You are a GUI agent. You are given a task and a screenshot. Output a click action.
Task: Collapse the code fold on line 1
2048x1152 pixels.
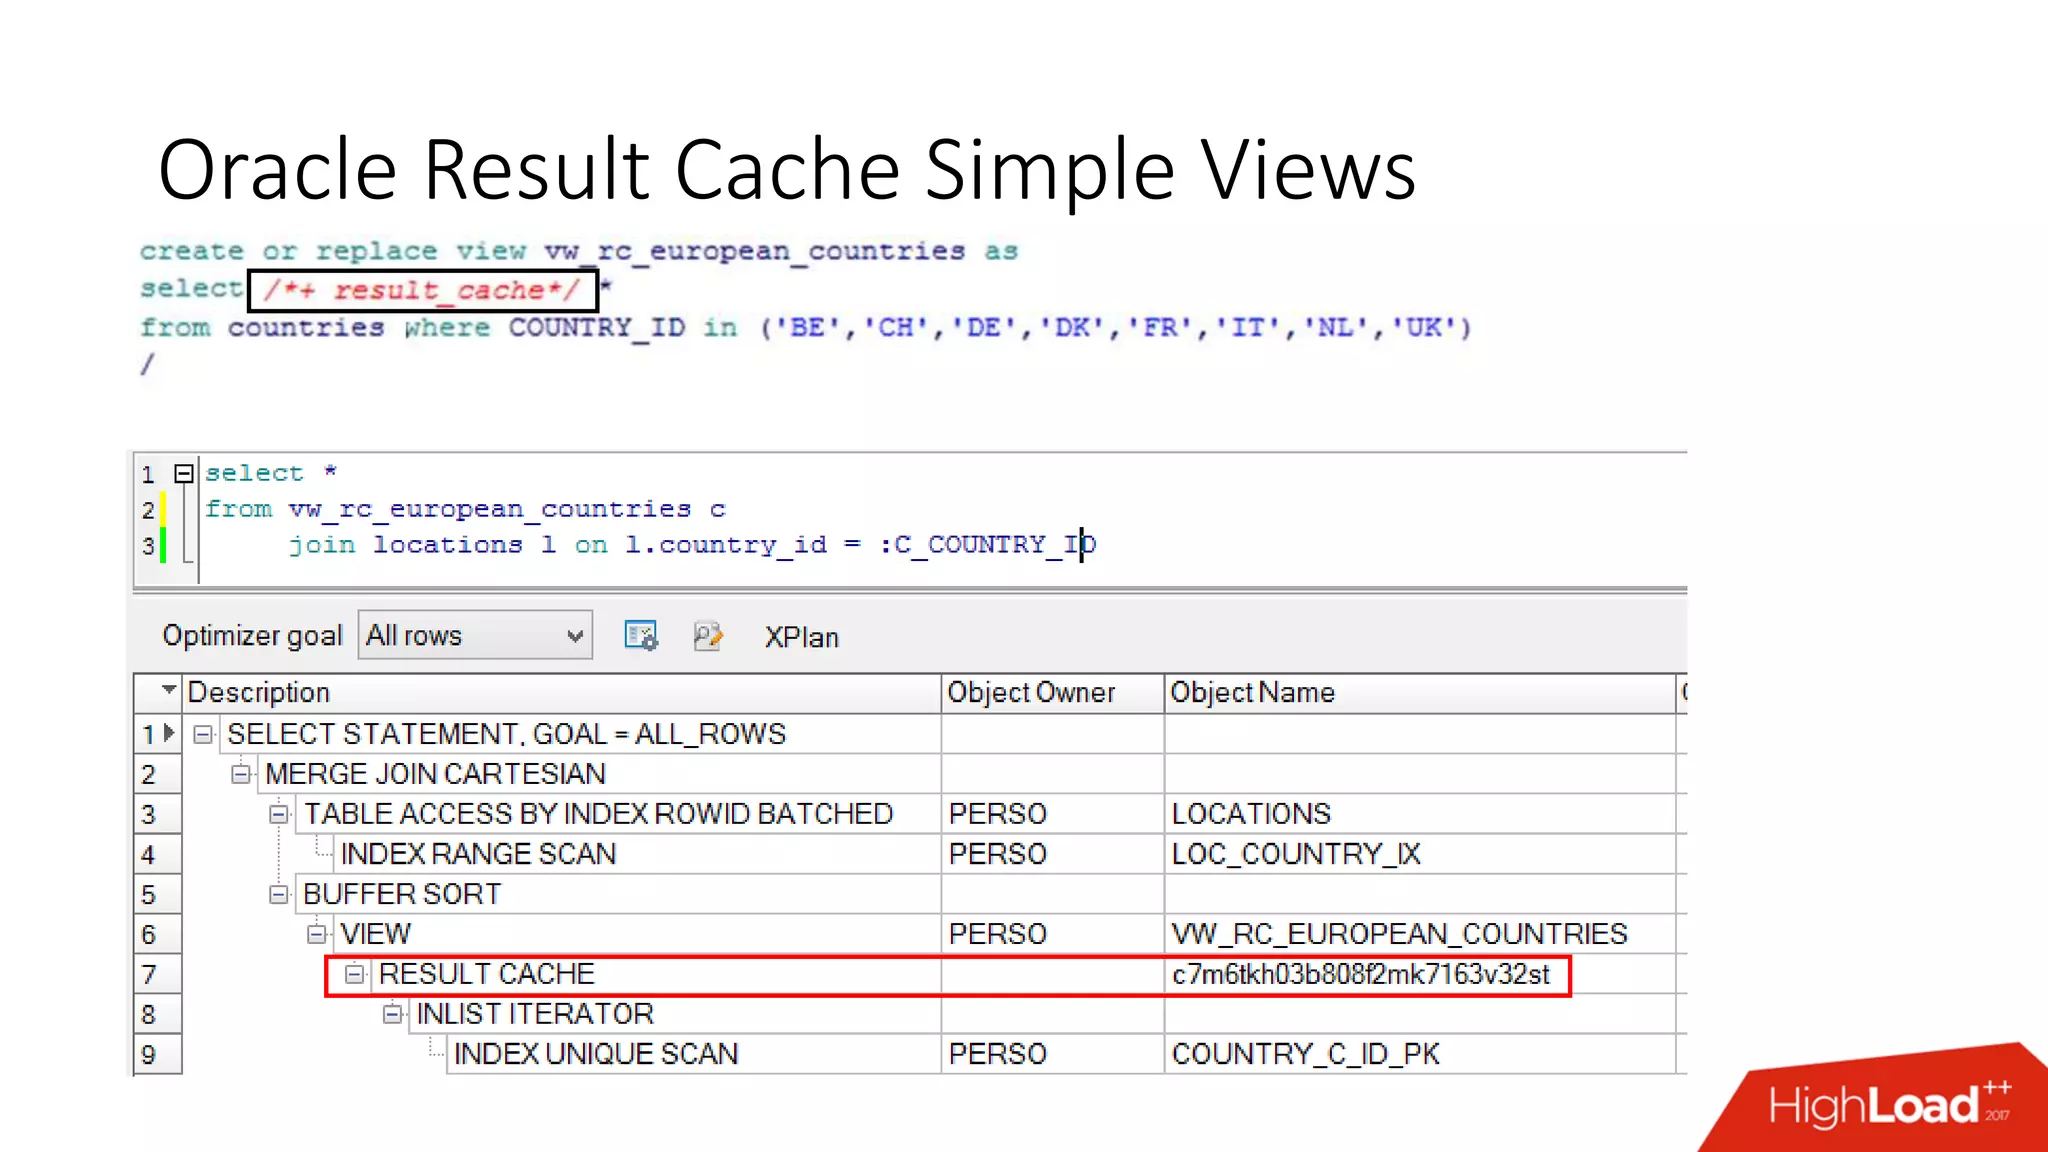184,473
